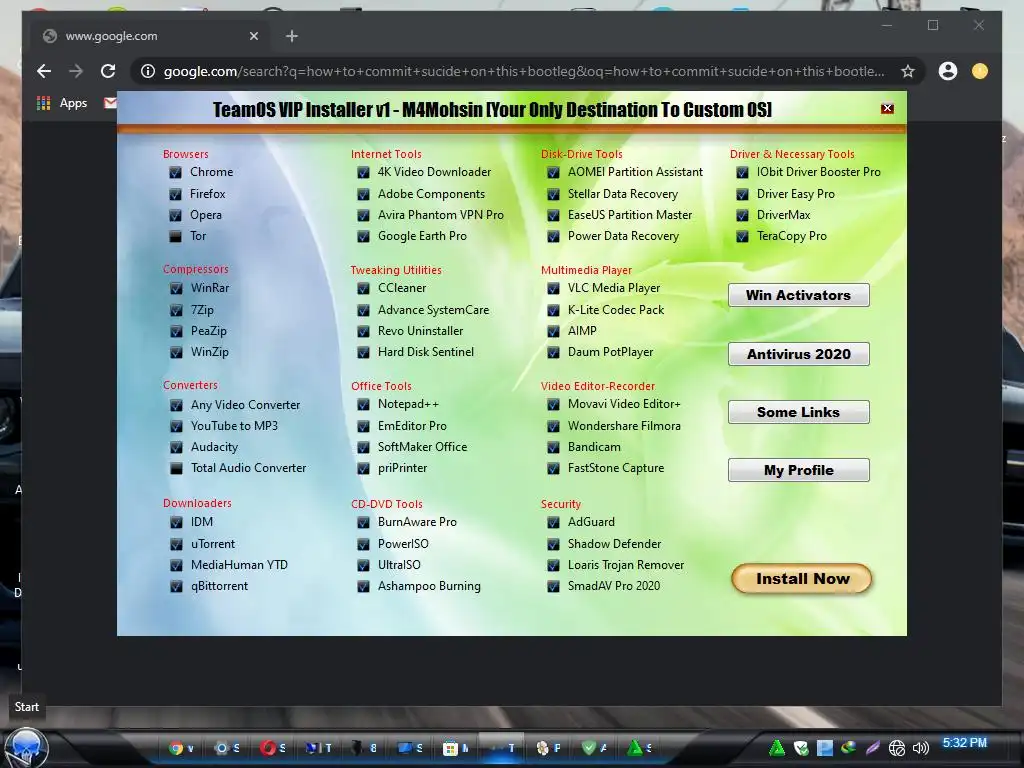
Task: Uncheck the AOMEI Partition Assistant checkbox
Action: (553, 172)
